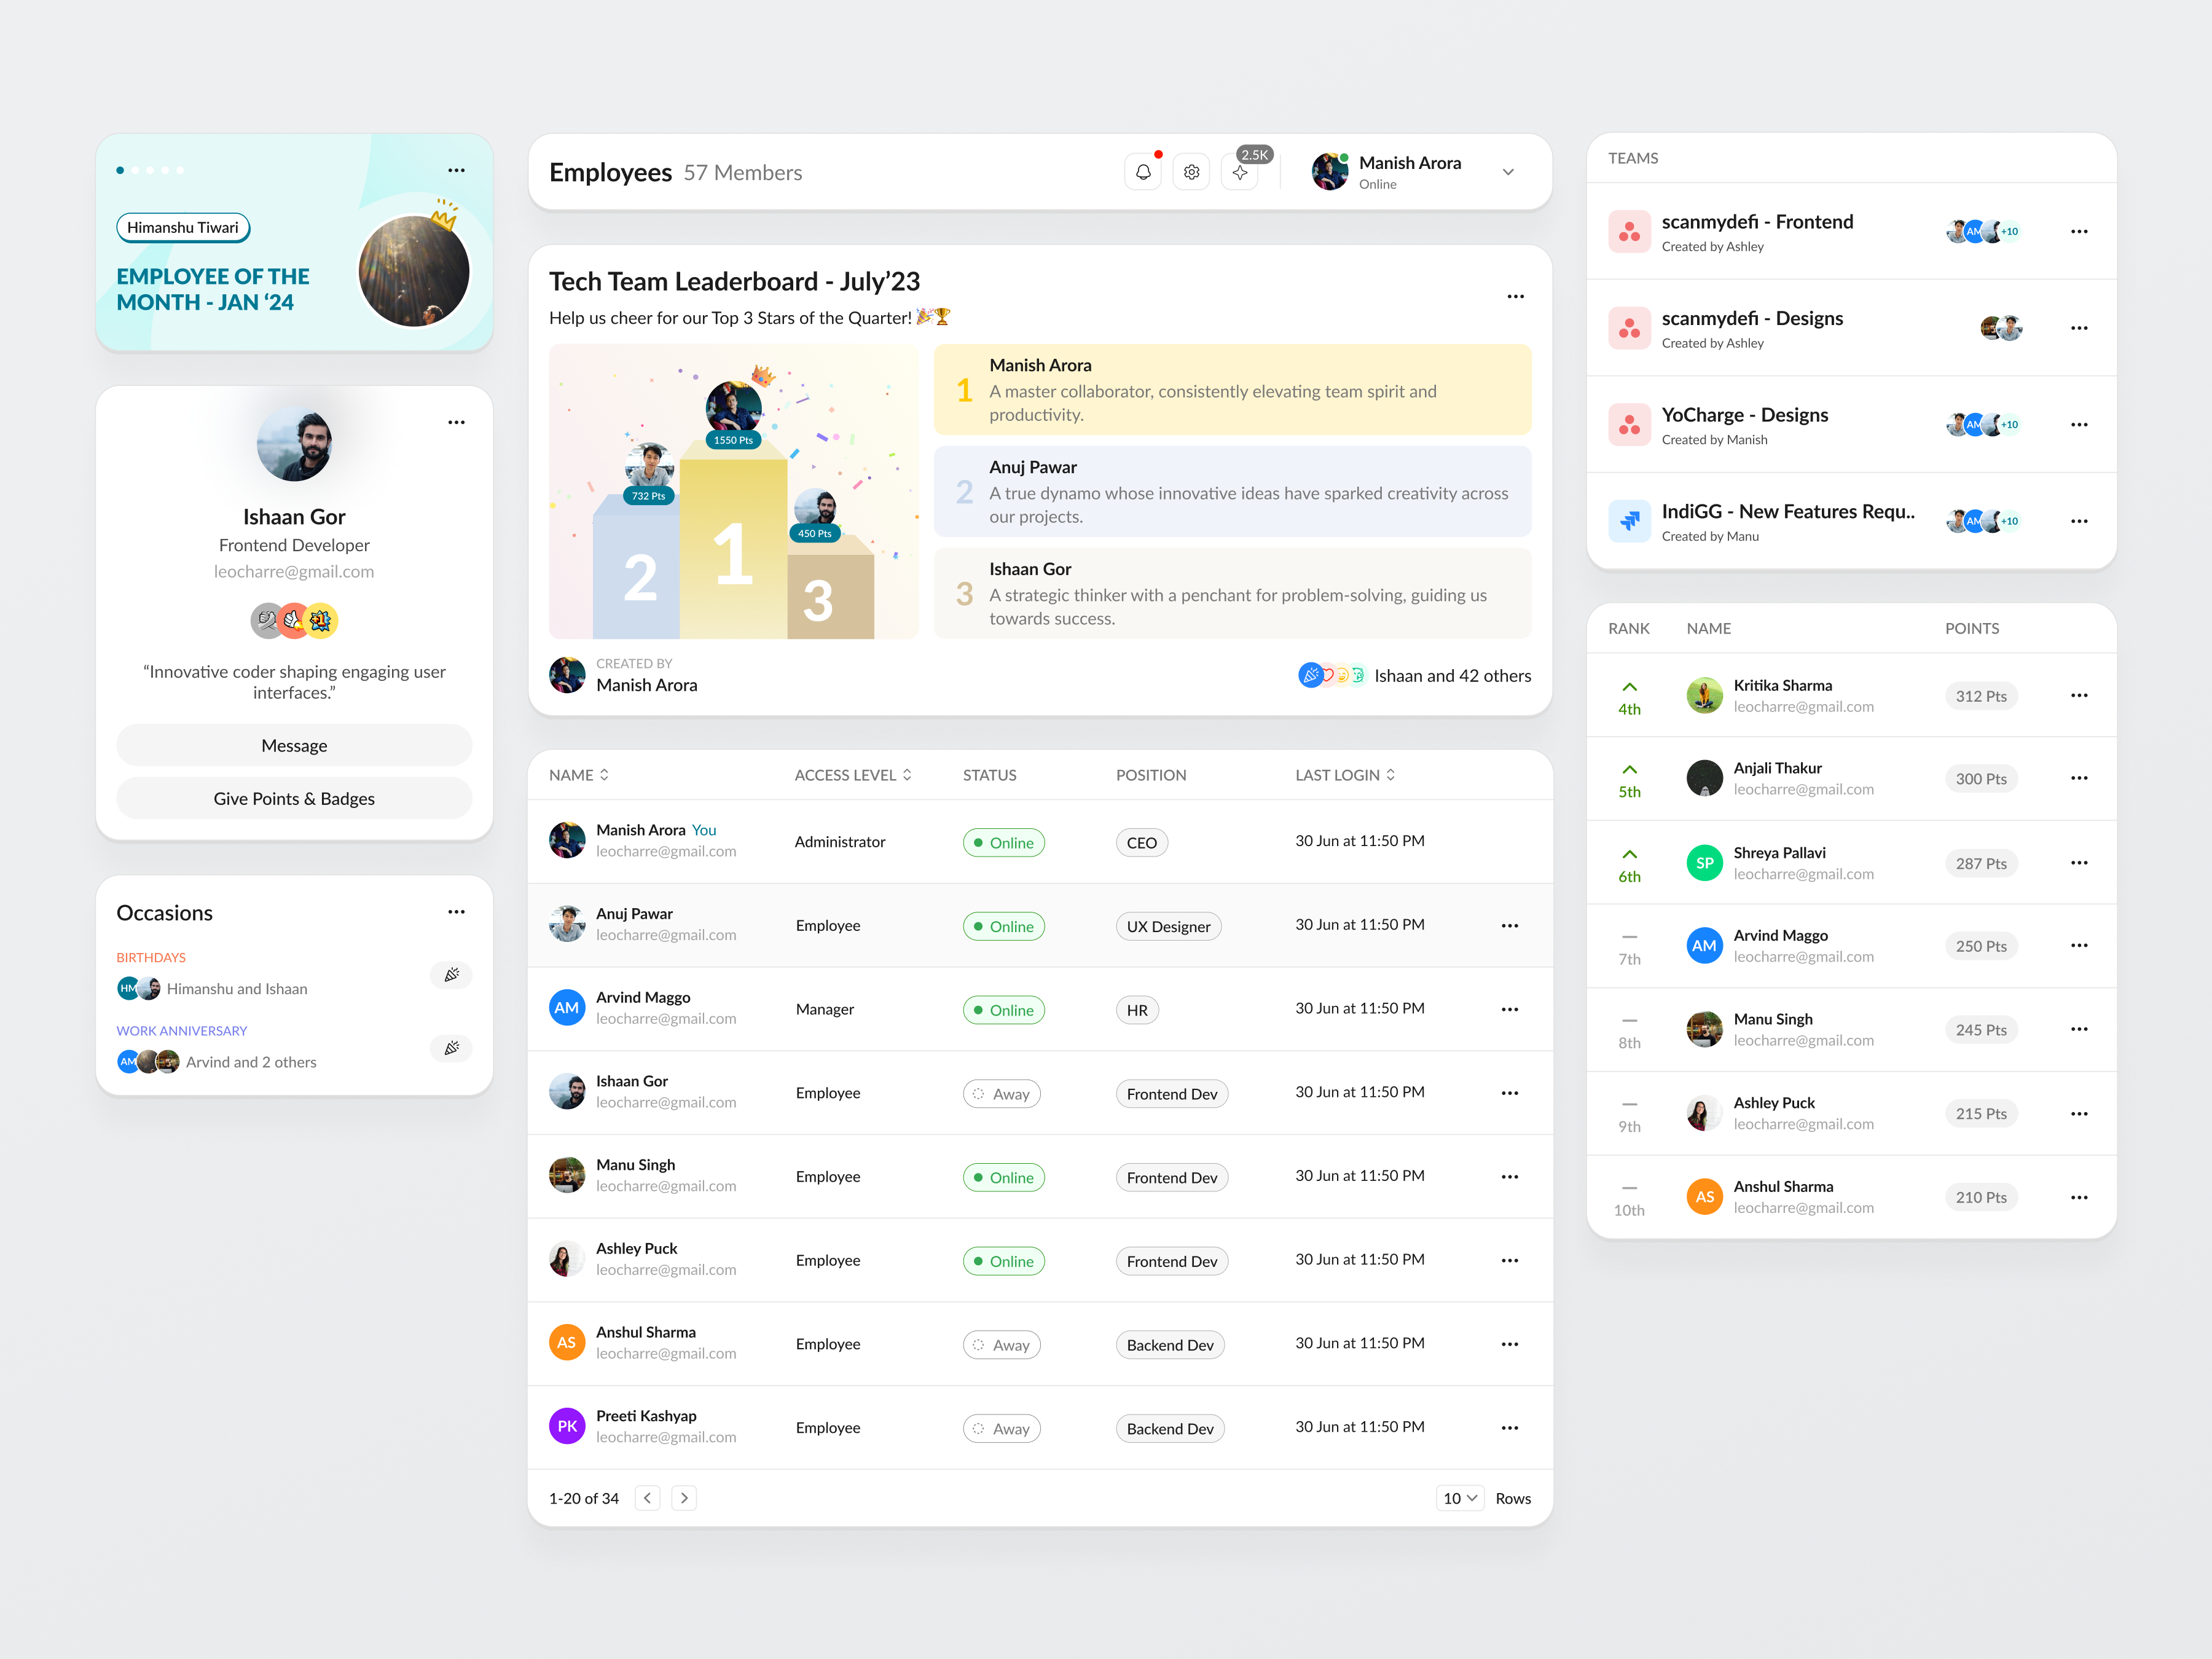
Task: Click the badge icons on Ishaan Gor's profile
Action: pos(293,620)
